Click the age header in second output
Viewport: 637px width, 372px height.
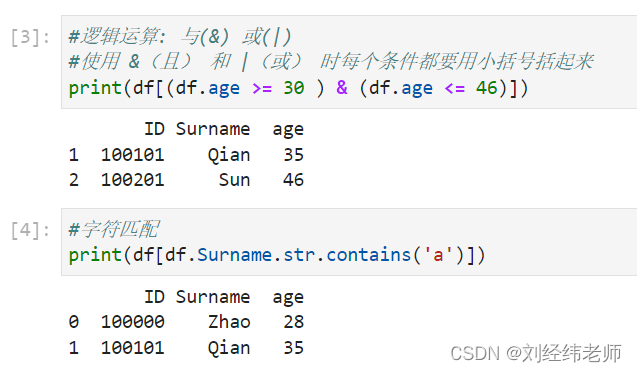288,298
